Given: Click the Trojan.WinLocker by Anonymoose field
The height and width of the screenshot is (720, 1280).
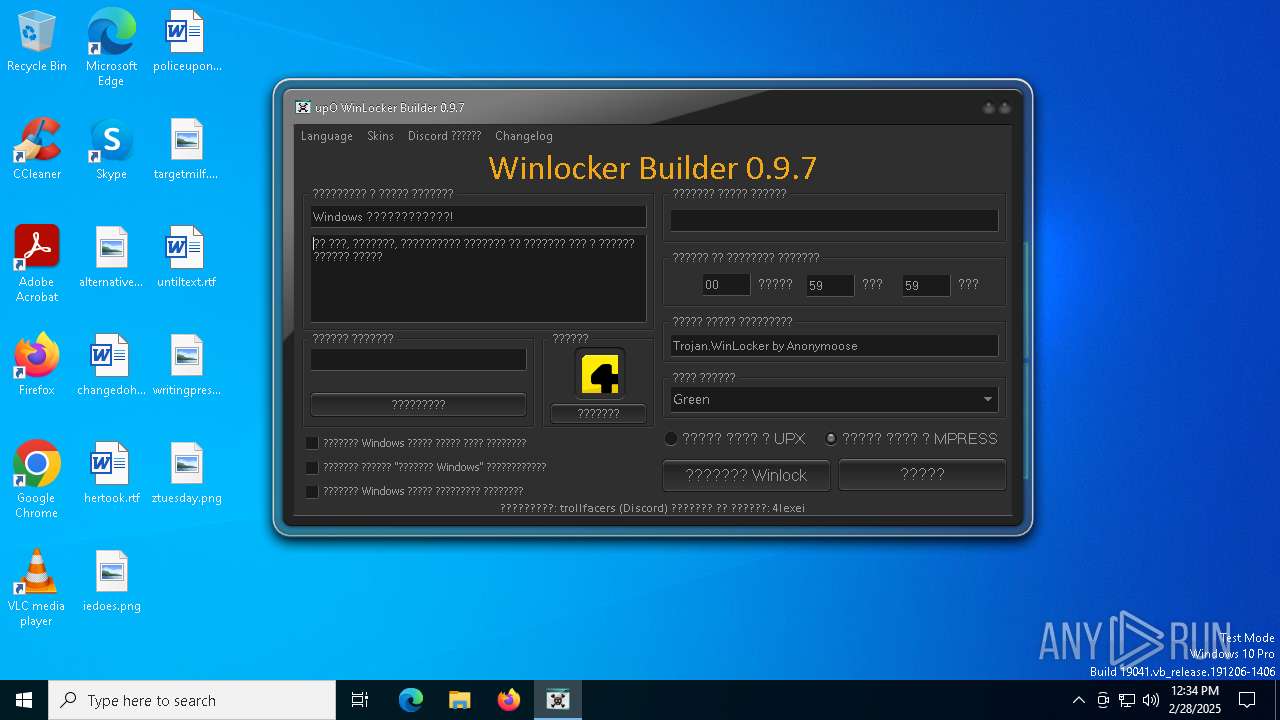Looking at the screenshot, I should [834, 346].
